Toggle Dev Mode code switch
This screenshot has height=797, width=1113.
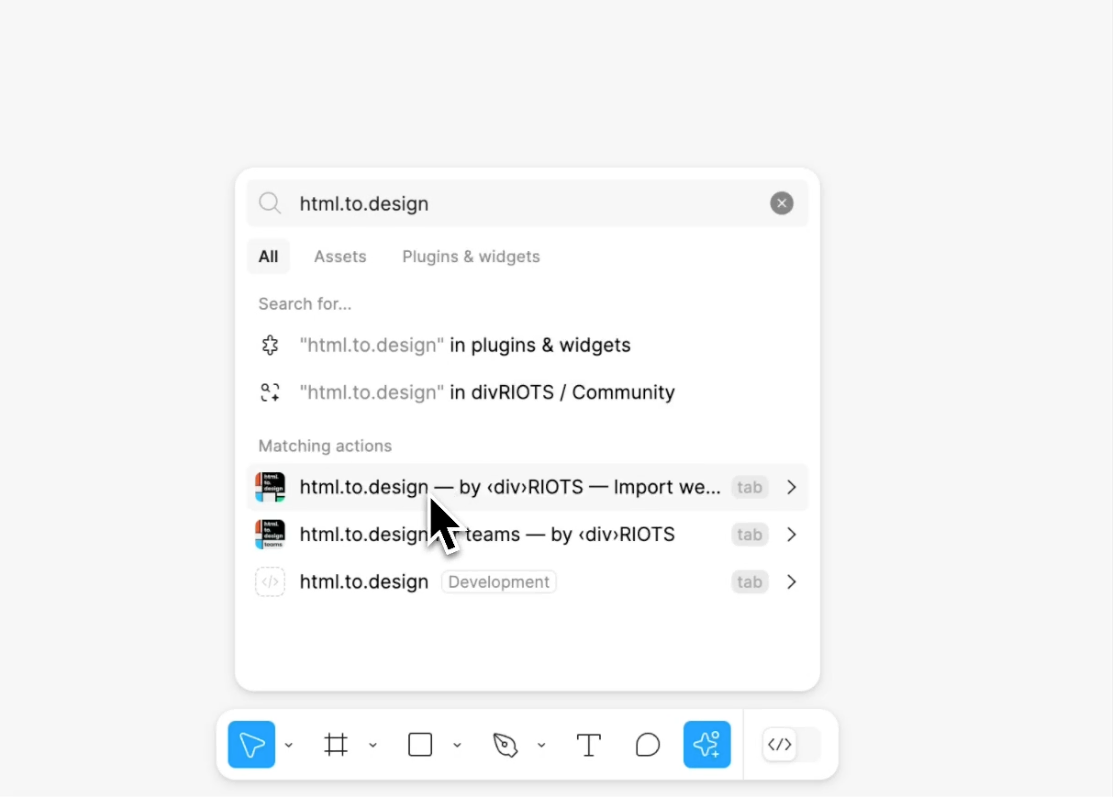click(x=791, y=744)
